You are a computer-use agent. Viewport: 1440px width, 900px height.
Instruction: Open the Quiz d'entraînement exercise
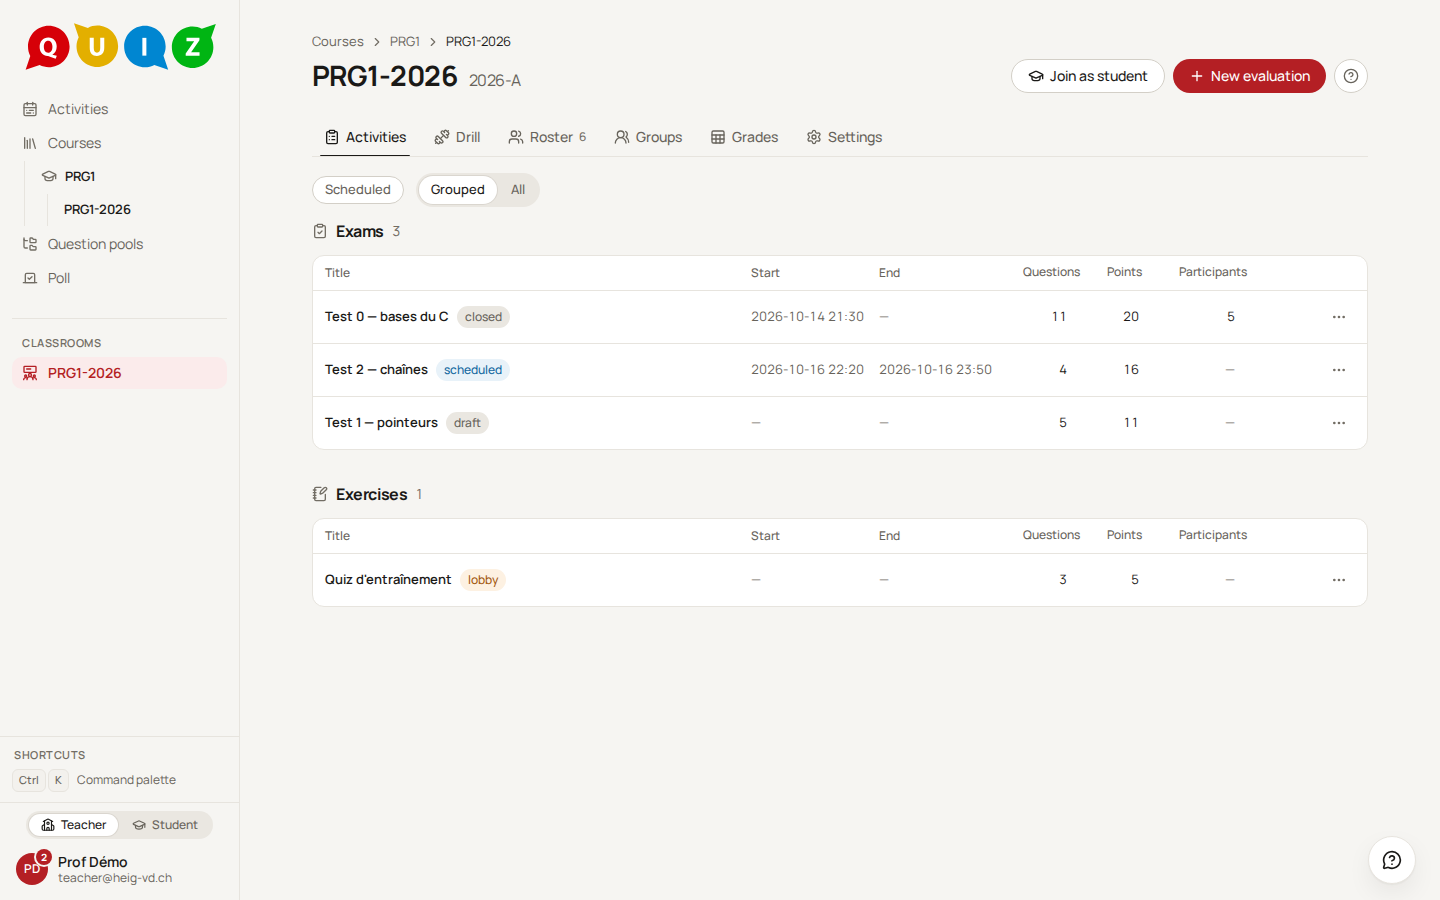388,580
